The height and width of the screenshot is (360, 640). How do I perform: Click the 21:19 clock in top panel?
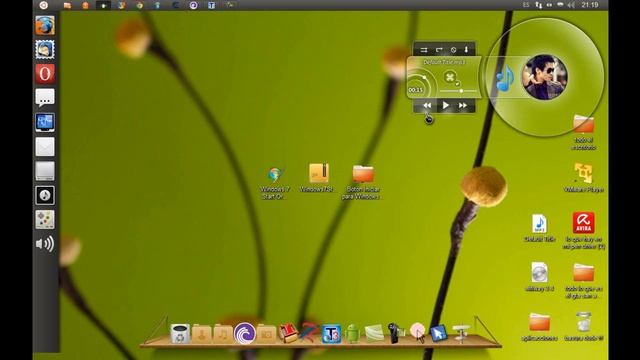tap(590, 5)
